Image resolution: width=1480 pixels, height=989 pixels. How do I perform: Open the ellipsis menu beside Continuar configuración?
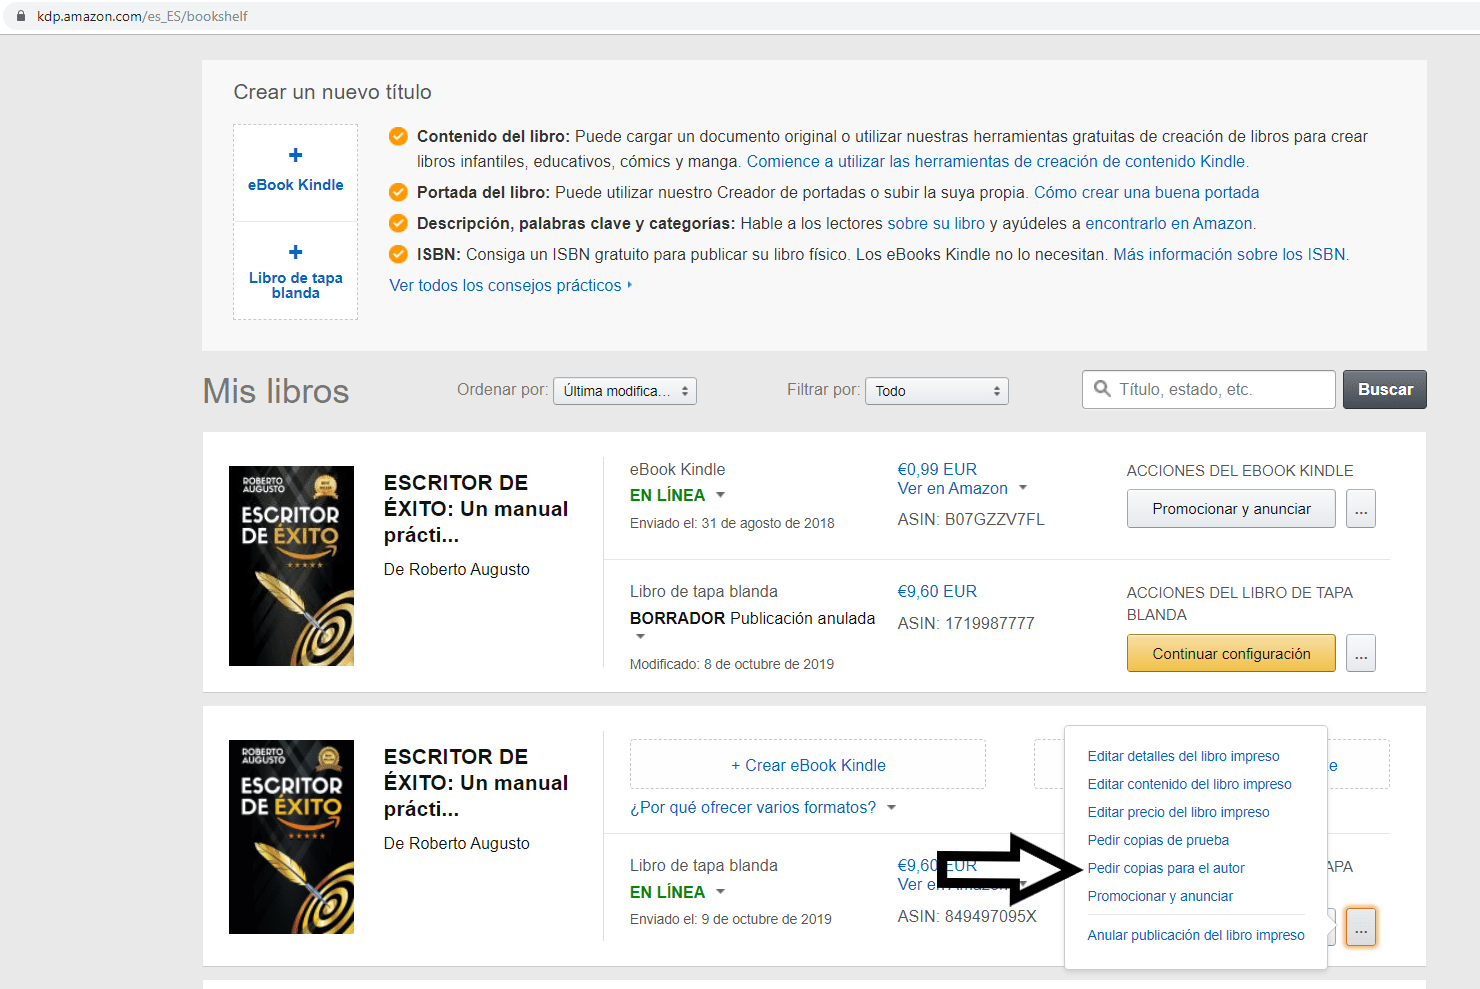tap(1361, 654)
